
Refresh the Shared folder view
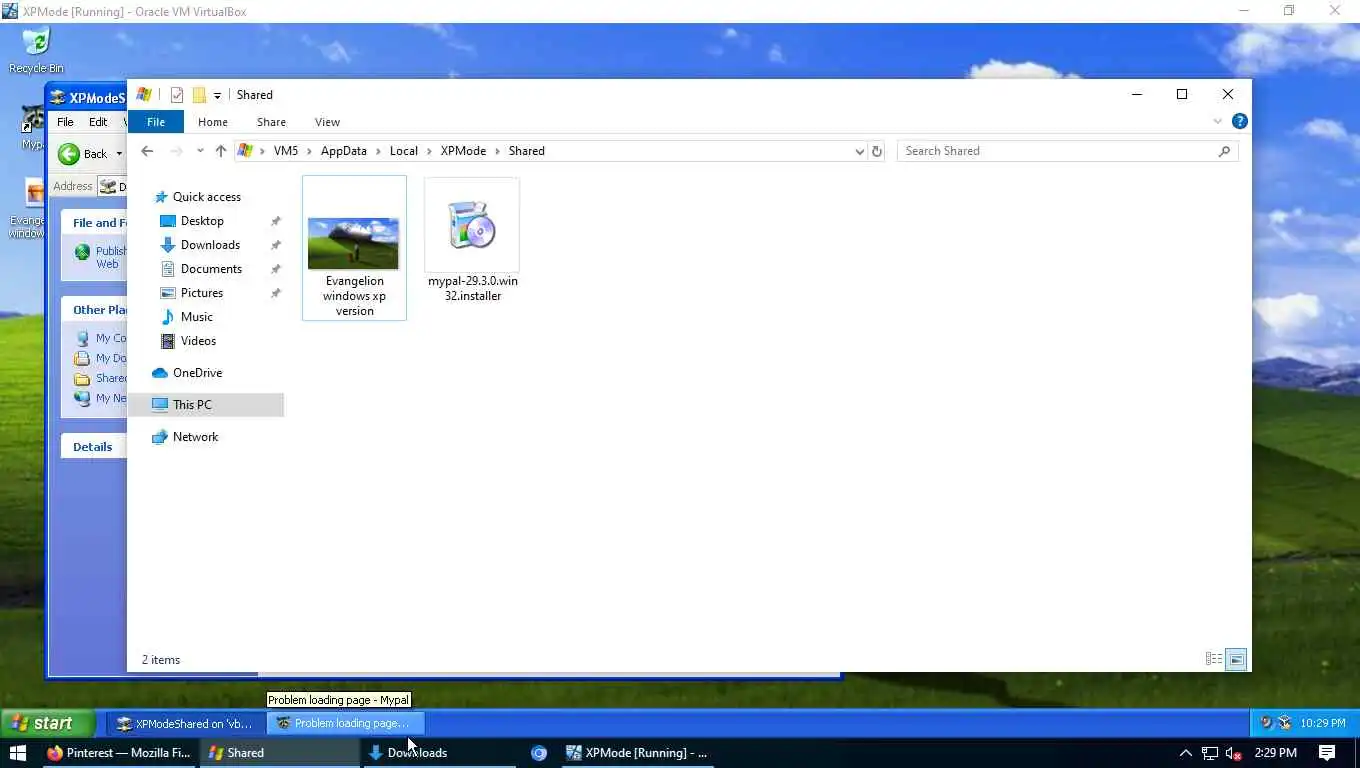pos(877,151)
